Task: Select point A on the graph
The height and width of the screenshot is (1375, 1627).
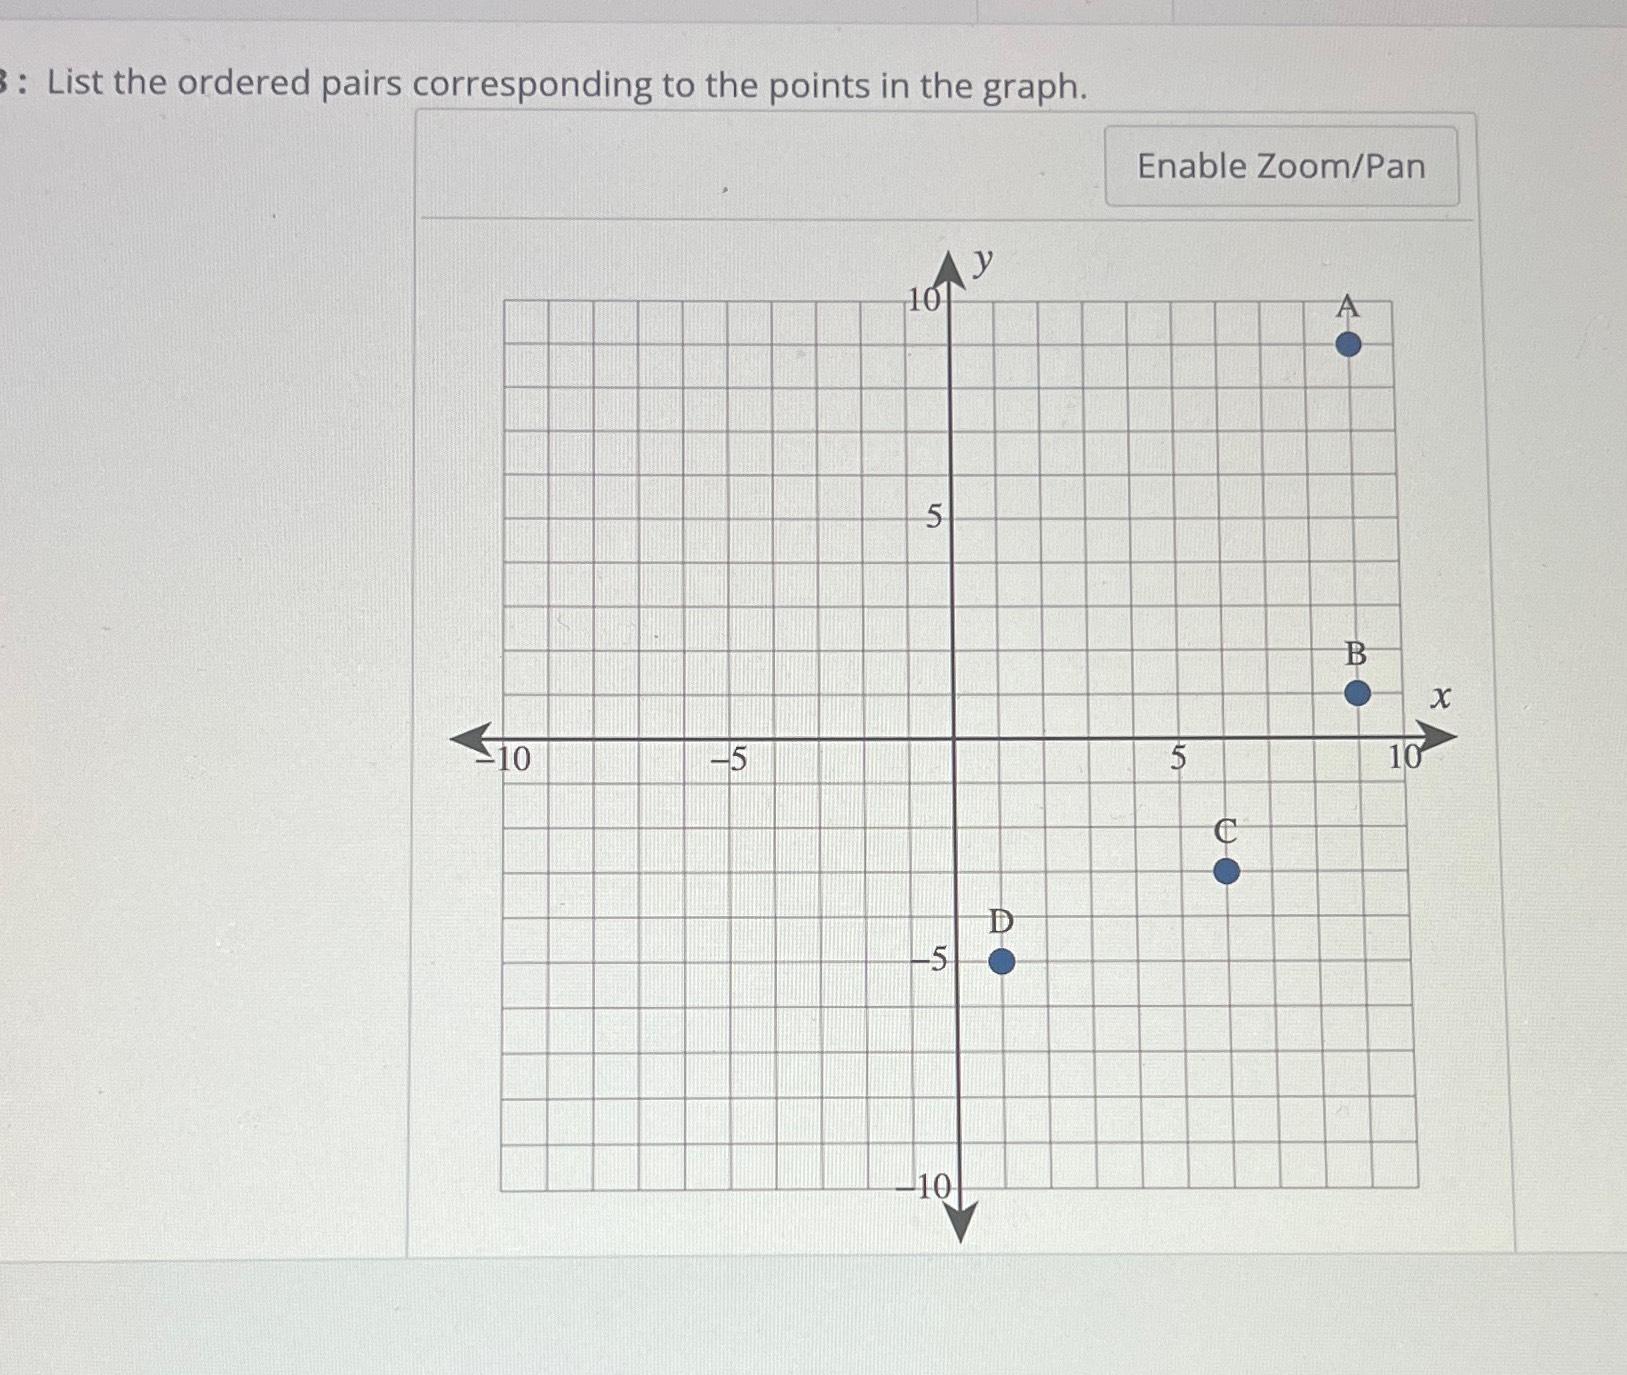Action: tap(1347, 345)
